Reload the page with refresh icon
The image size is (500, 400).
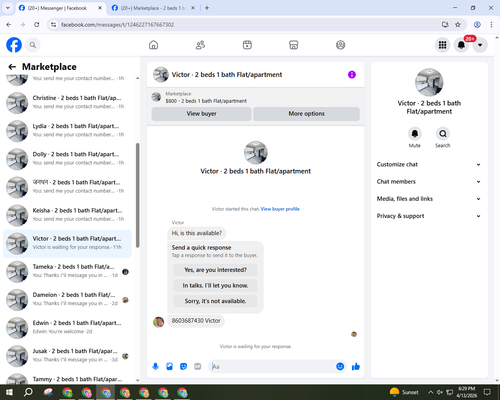pyautogui.click(x=37, y=24)
